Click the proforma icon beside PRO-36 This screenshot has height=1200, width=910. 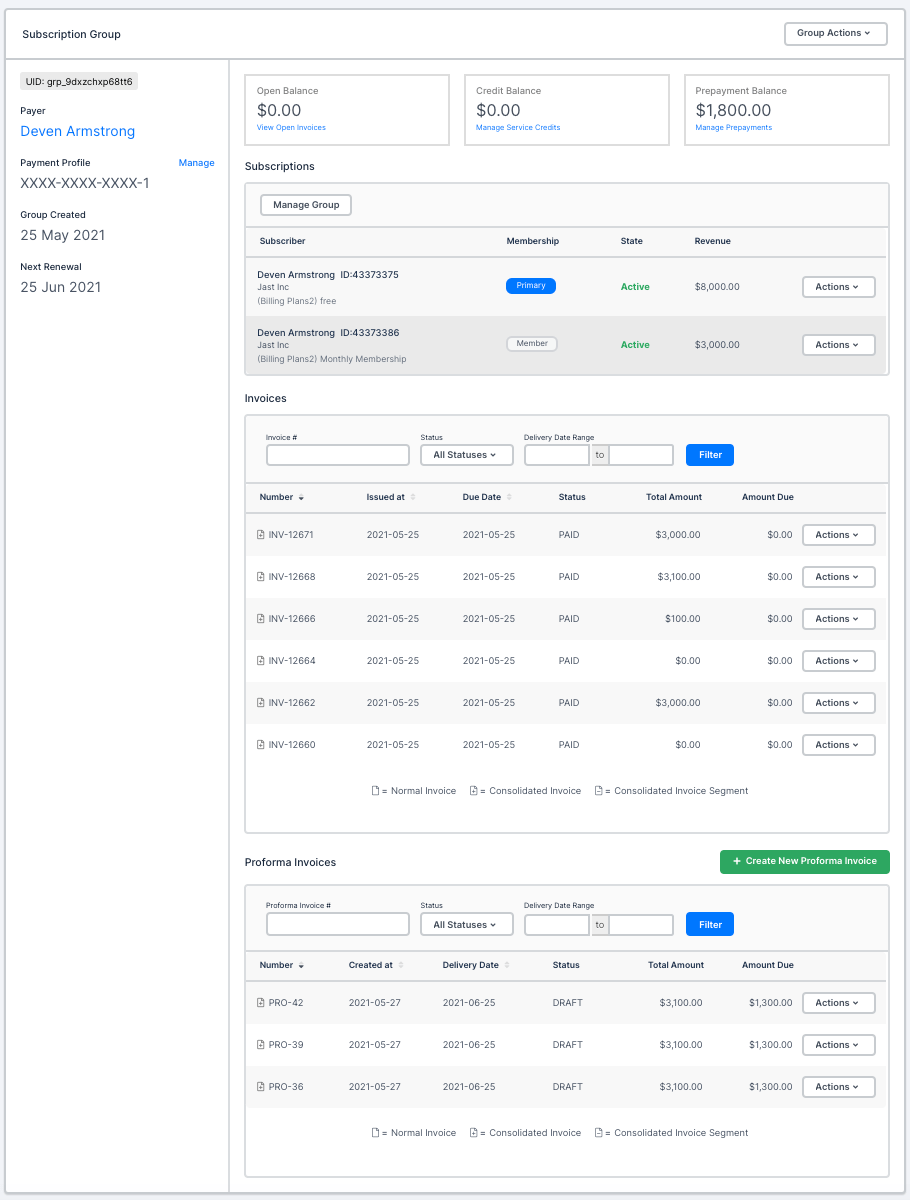point(261,1087)
